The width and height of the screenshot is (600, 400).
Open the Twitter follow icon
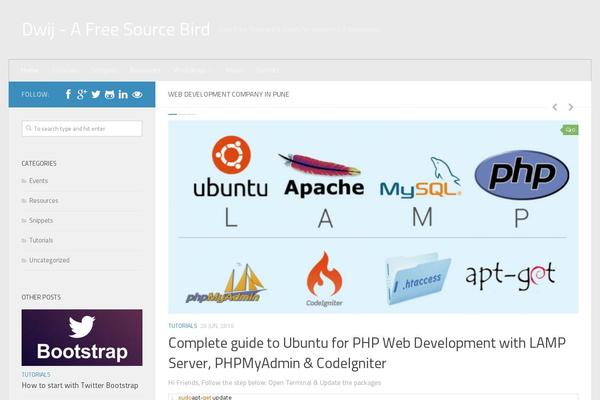tap(96, 94)
